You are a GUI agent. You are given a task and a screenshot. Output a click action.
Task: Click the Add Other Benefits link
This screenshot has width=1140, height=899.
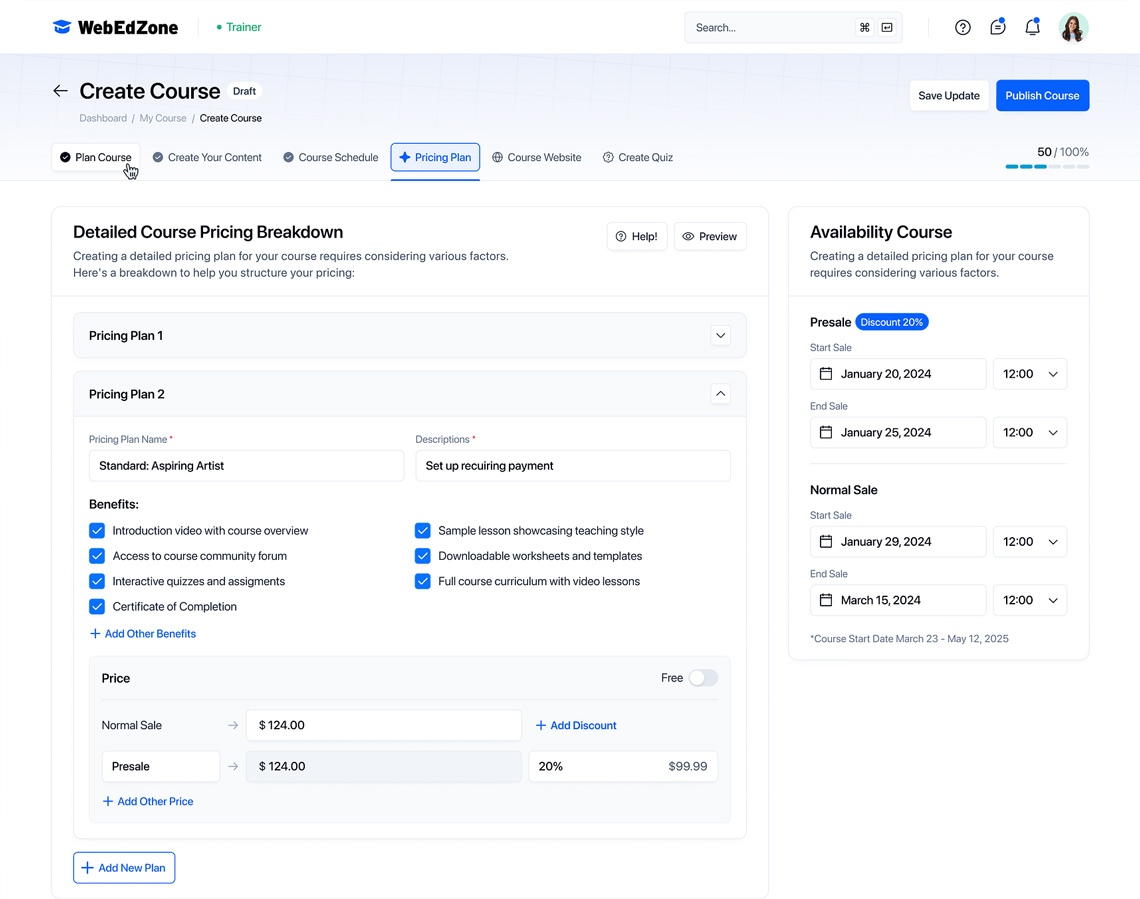[143, 634]
